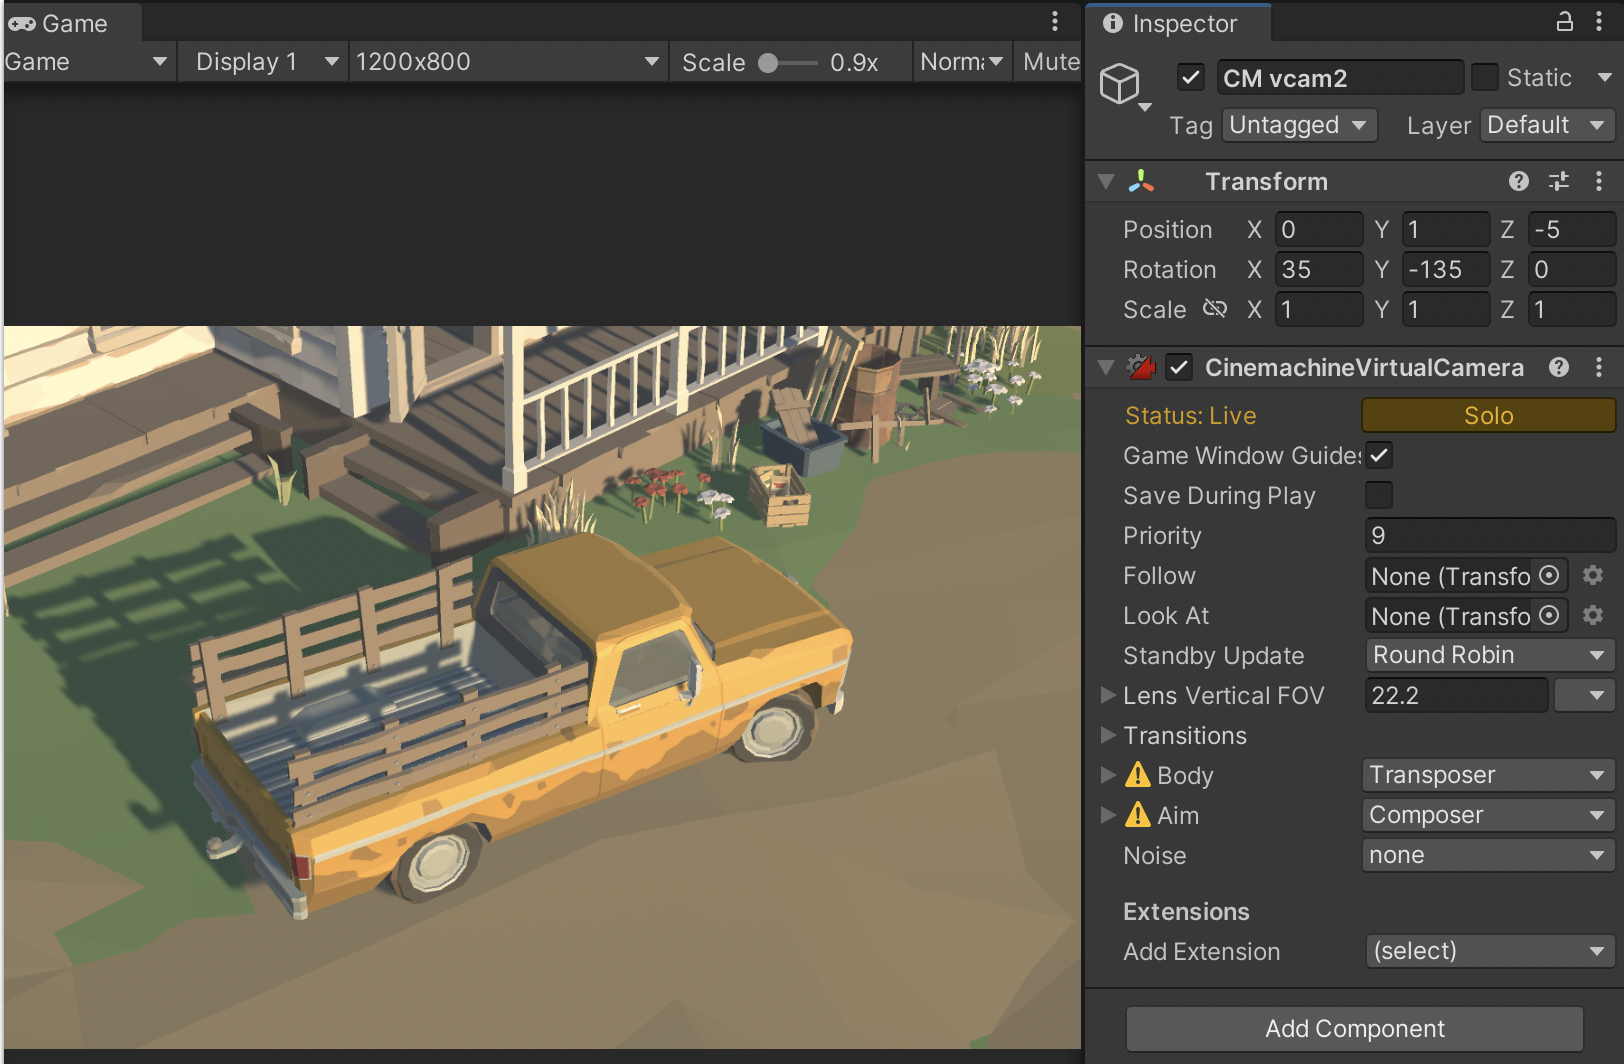This screenshot has width=1624, height=1064.
Task: Click the CM vcam2 name field
Action: tap(1340, 78)
